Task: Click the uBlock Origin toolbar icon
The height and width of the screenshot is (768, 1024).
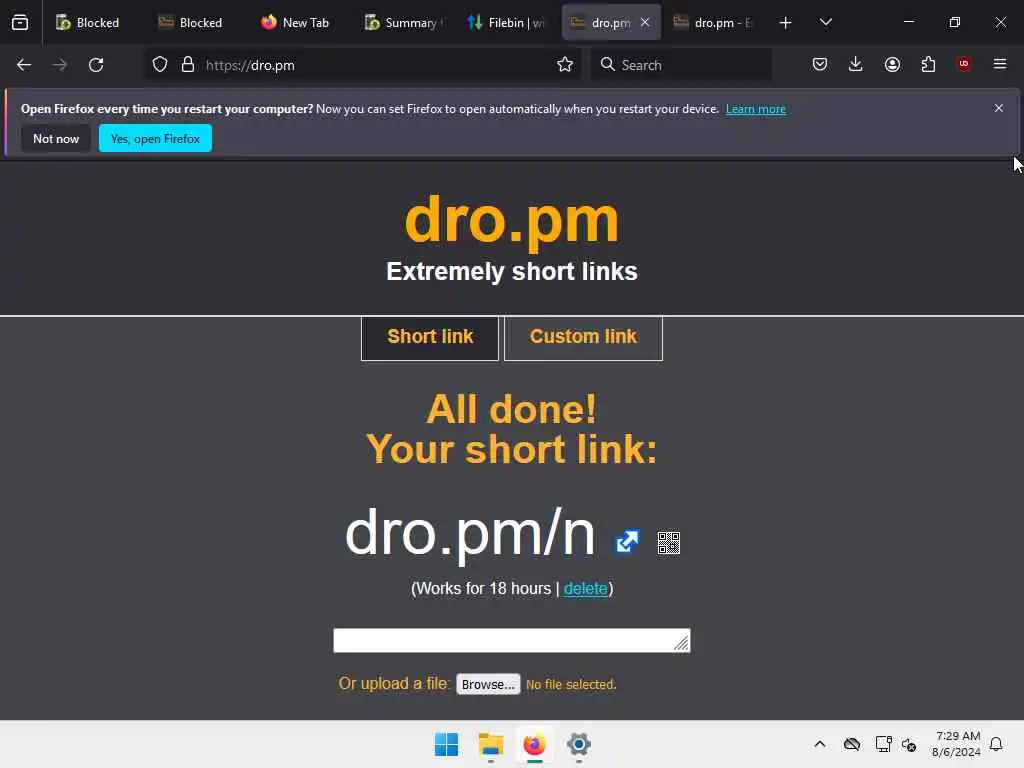Action: pos(964,64)
